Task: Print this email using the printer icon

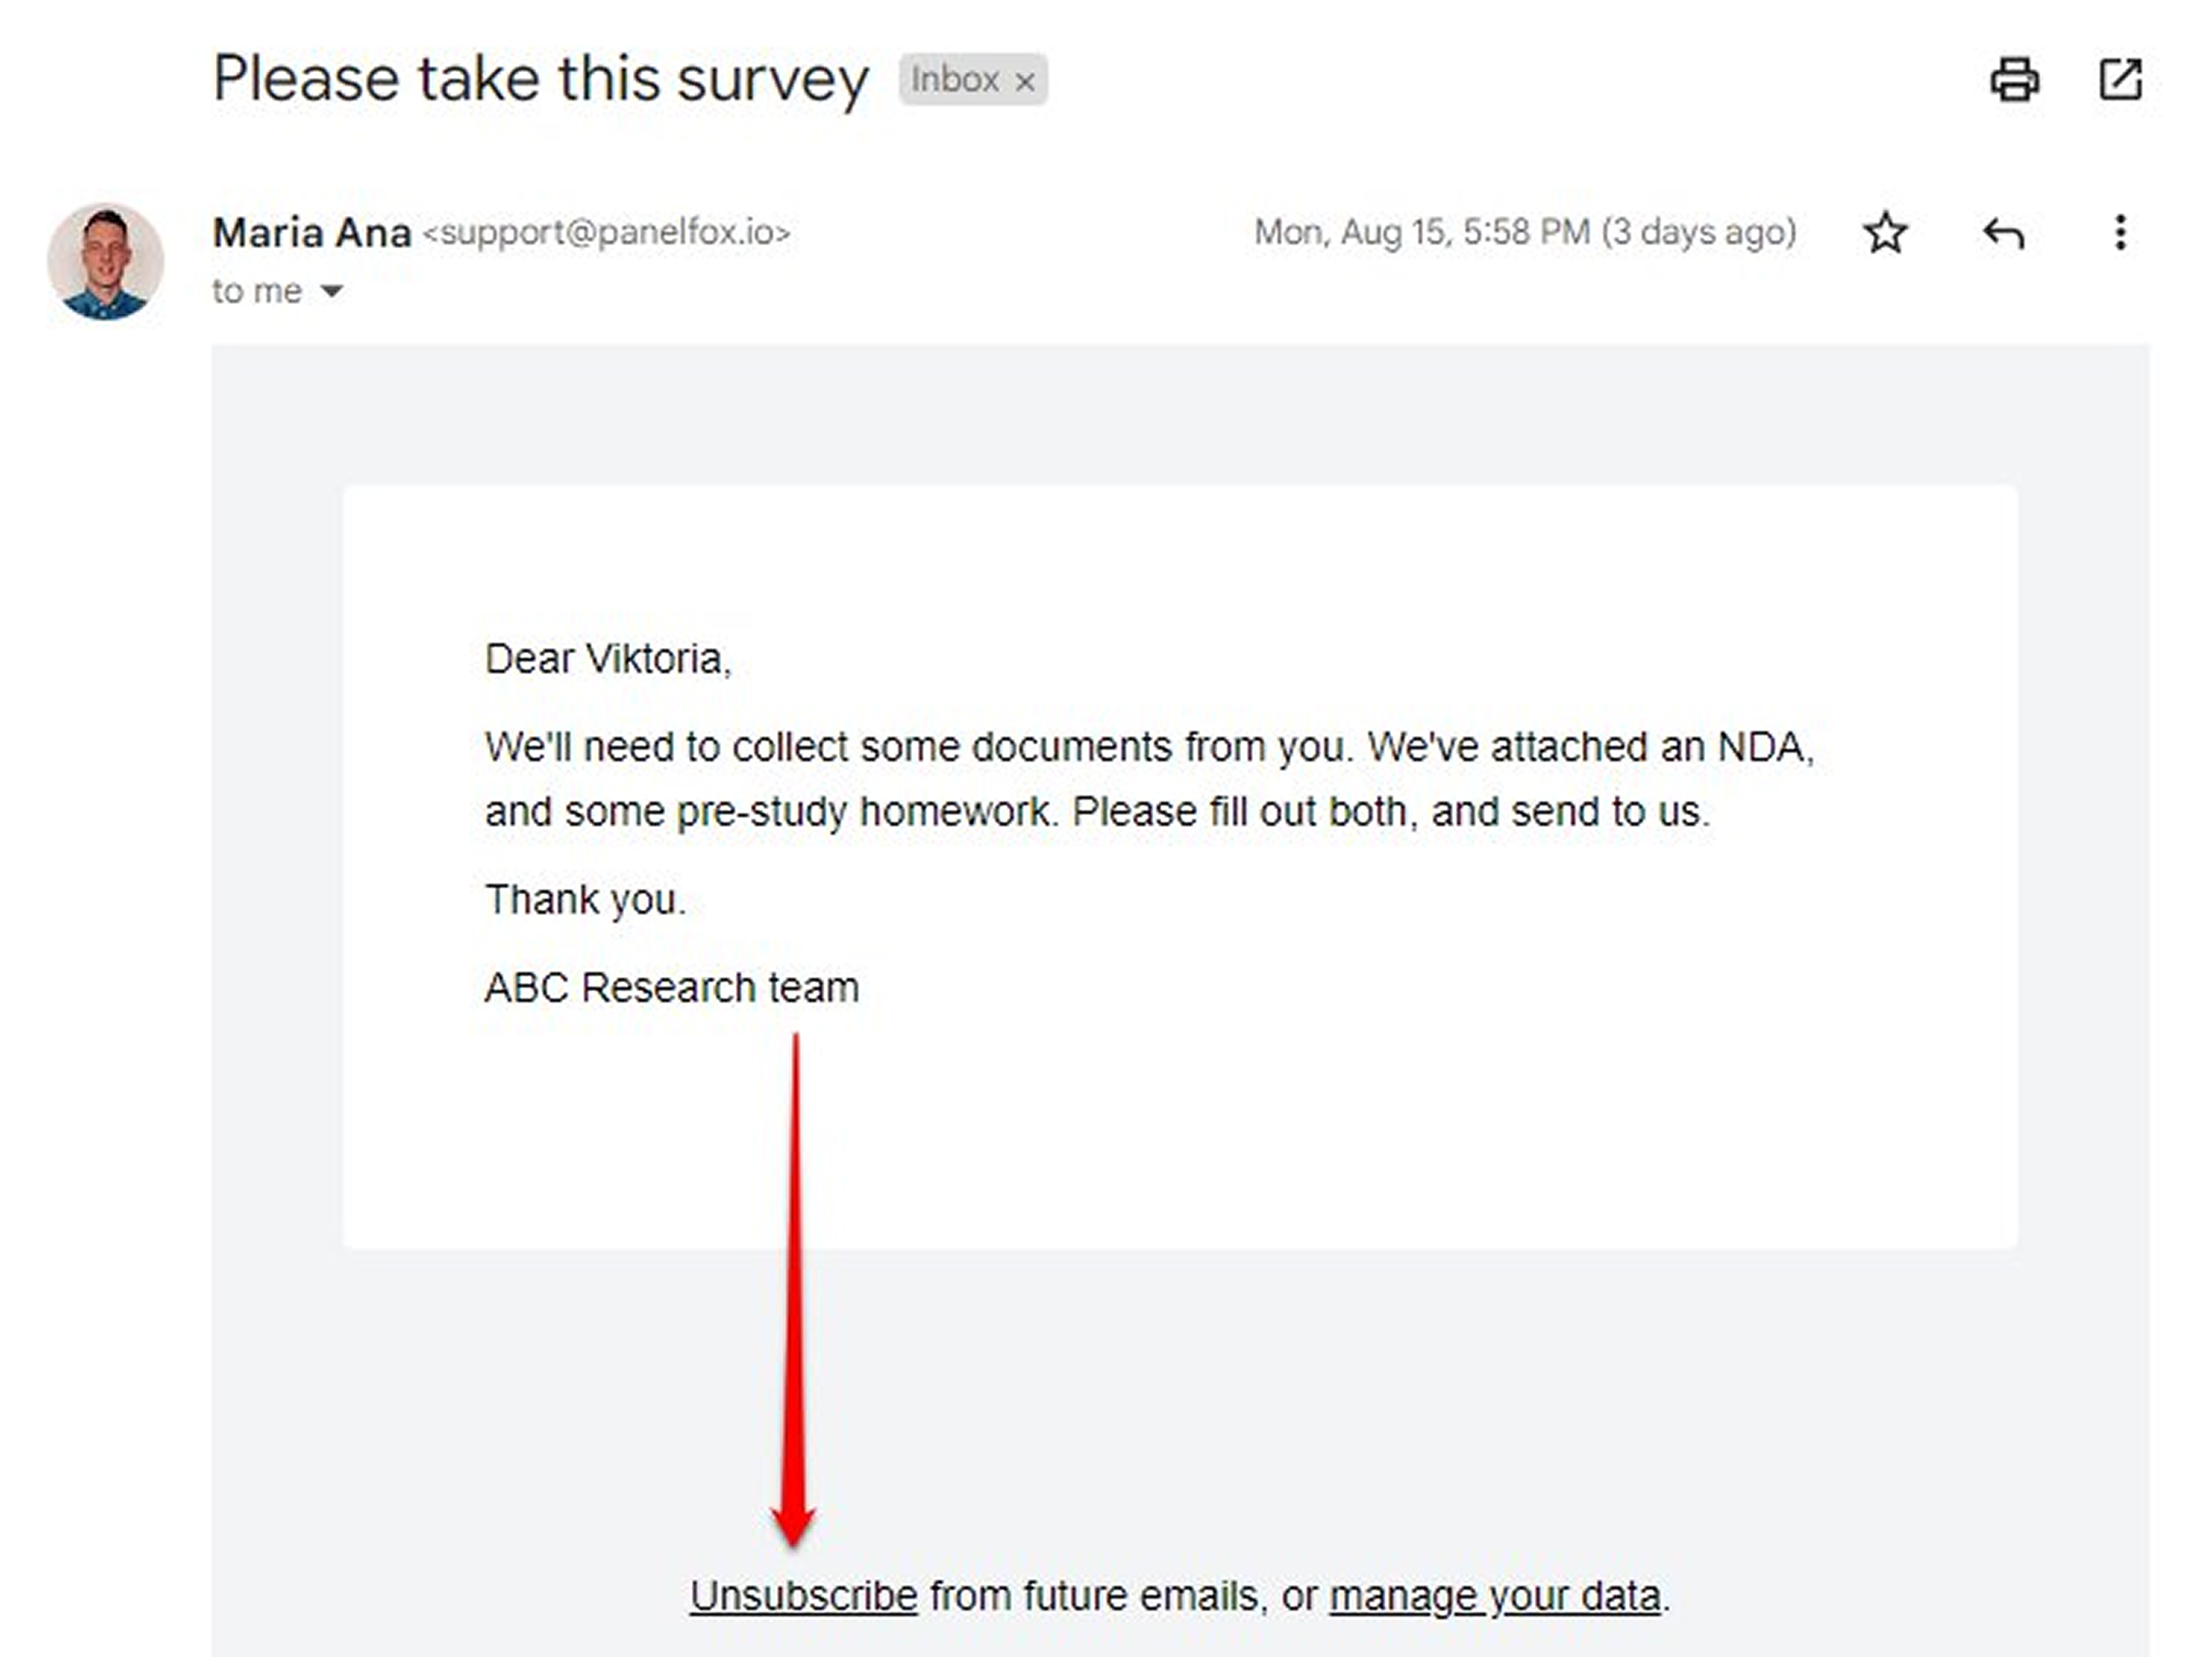Action: [2014, 79]
